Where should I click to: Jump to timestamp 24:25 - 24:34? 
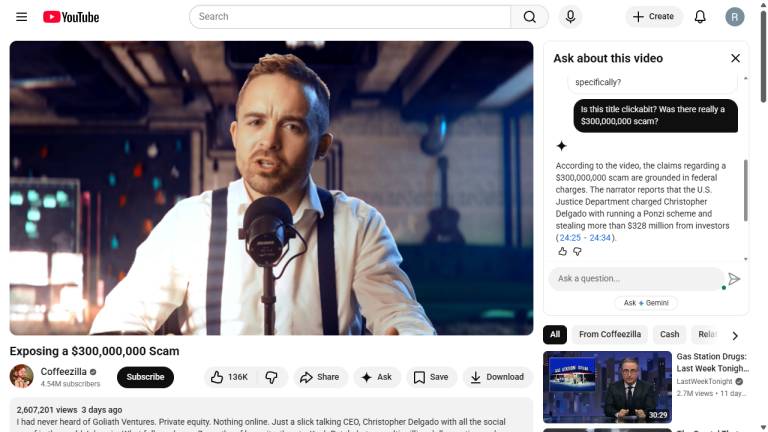[x=585, y=238]
